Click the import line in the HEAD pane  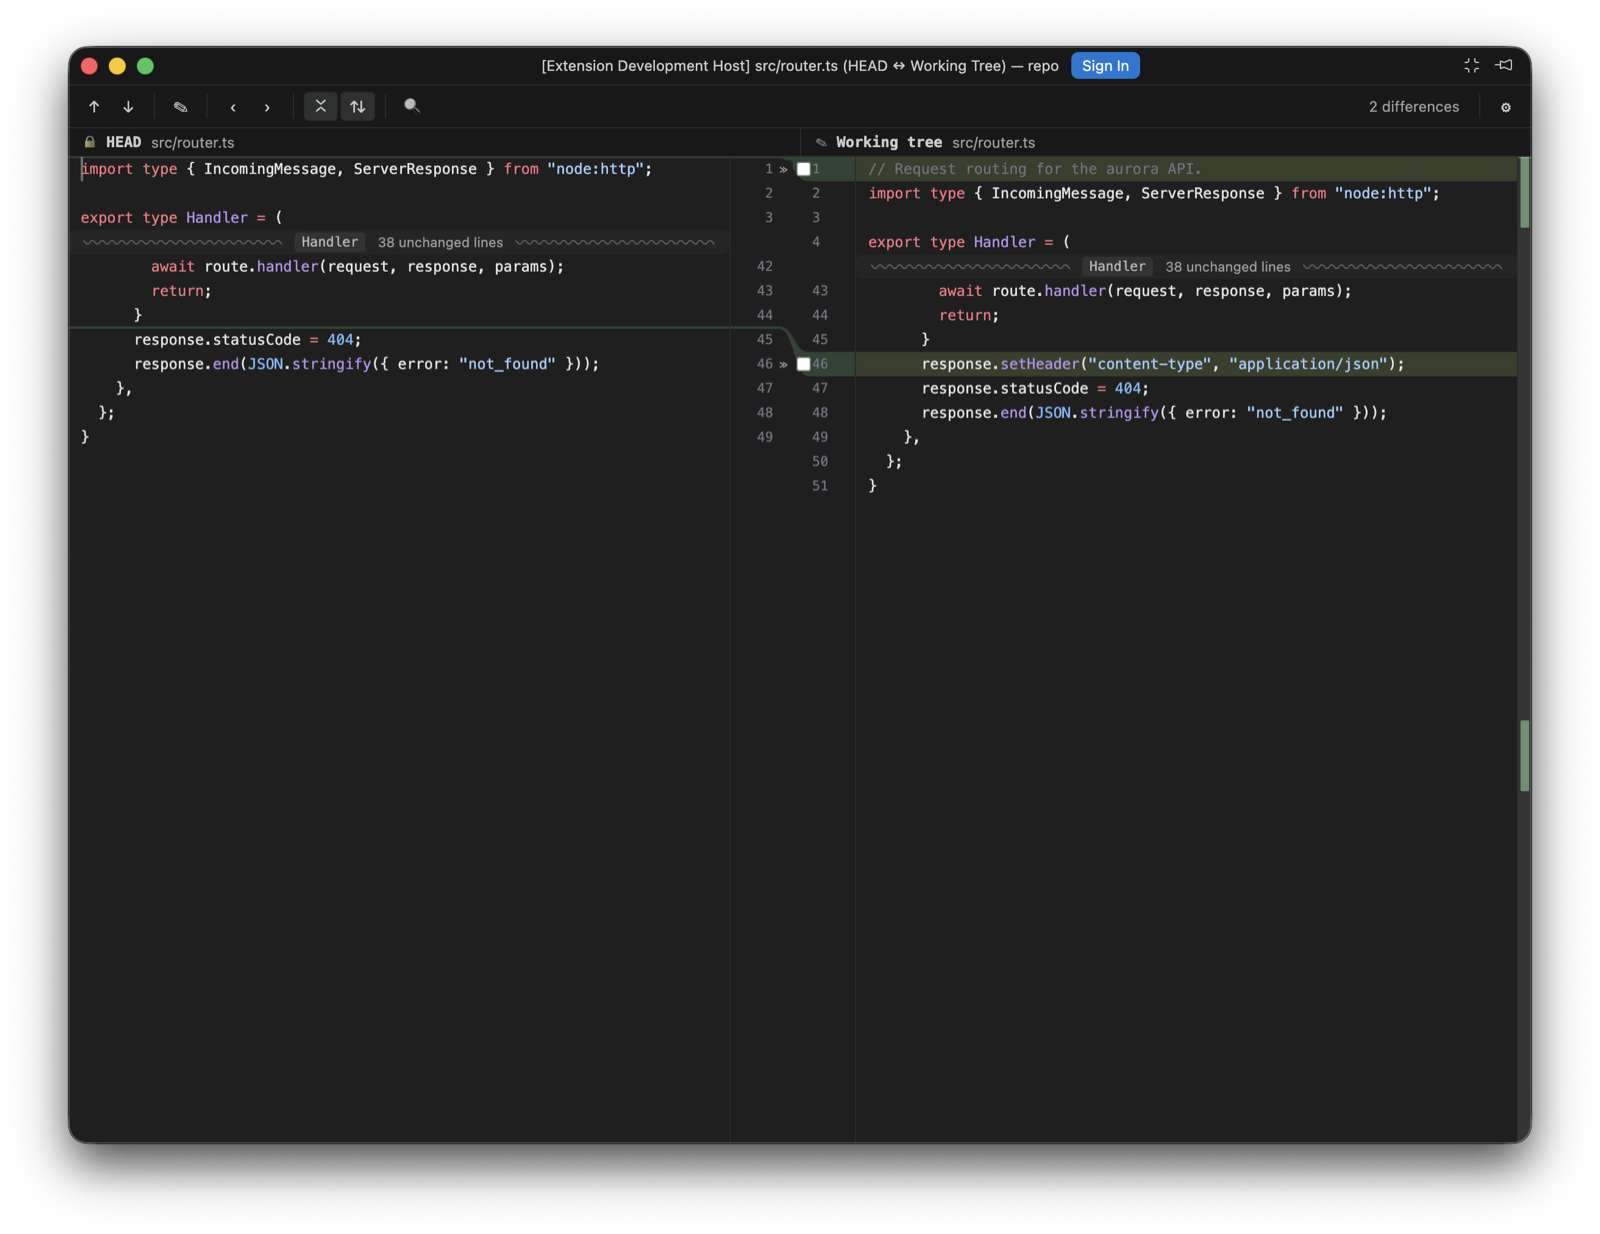coord(366,169)
